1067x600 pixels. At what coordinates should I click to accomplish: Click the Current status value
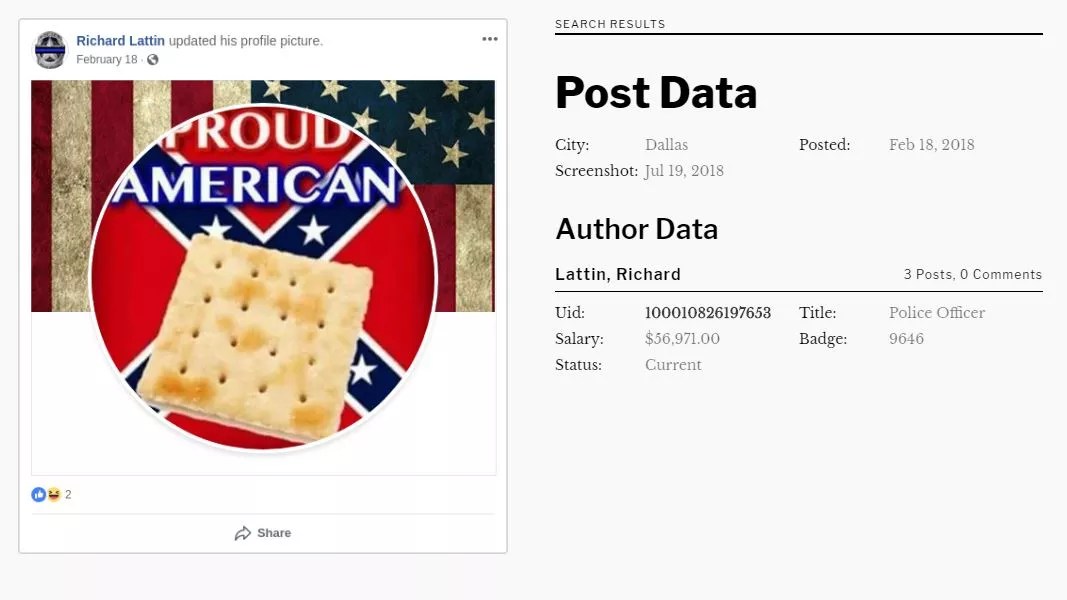click(673, 365)
